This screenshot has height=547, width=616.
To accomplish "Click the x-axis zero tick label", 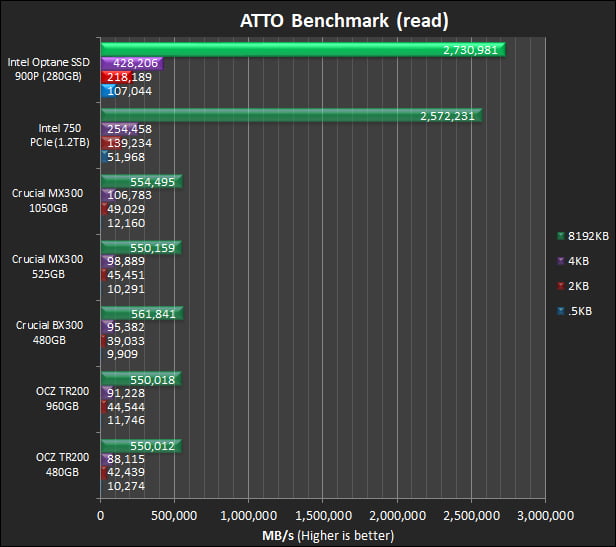I will (101, 516).
